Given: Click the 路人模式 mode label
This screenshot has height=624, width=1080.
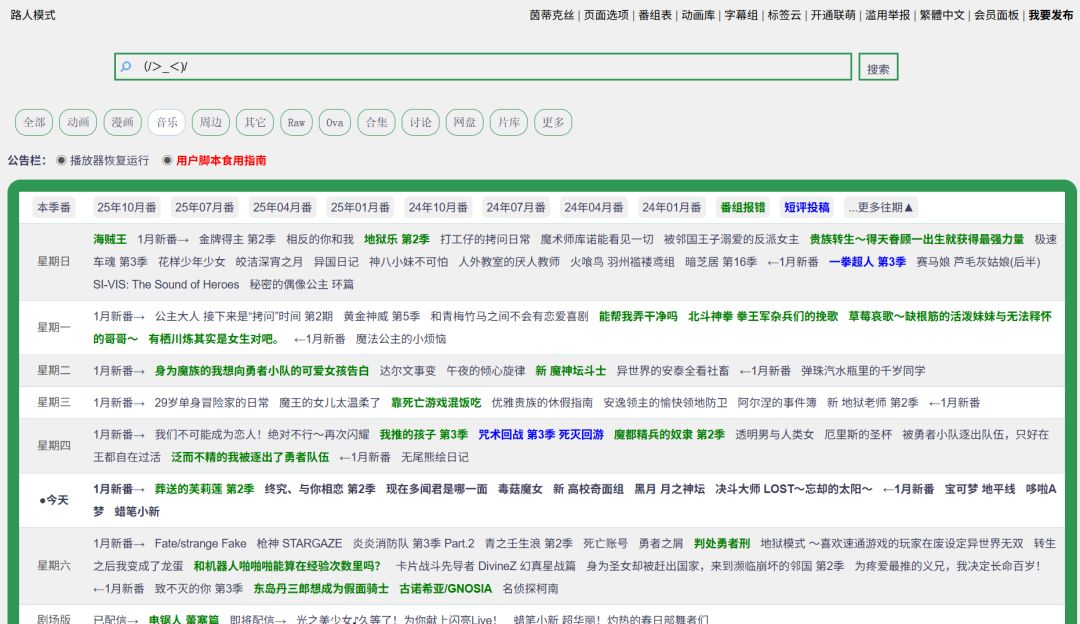Looking at the screenshot, I should point(33,15).
